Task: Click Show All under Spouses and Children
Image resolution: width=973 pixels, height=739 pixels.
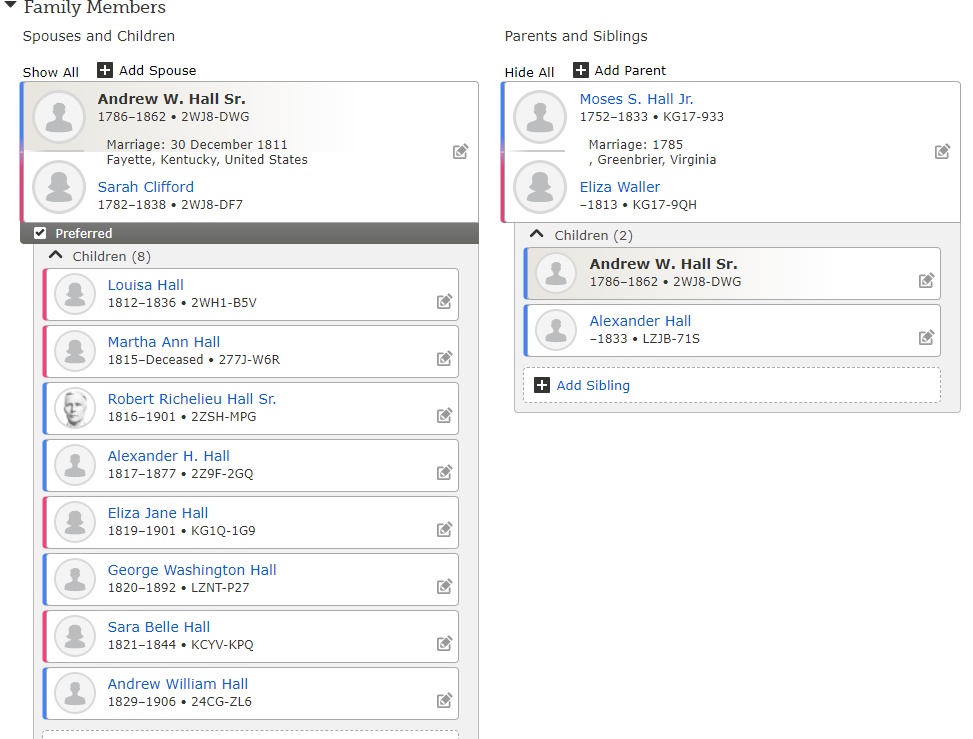Action: tap(50, 72)
